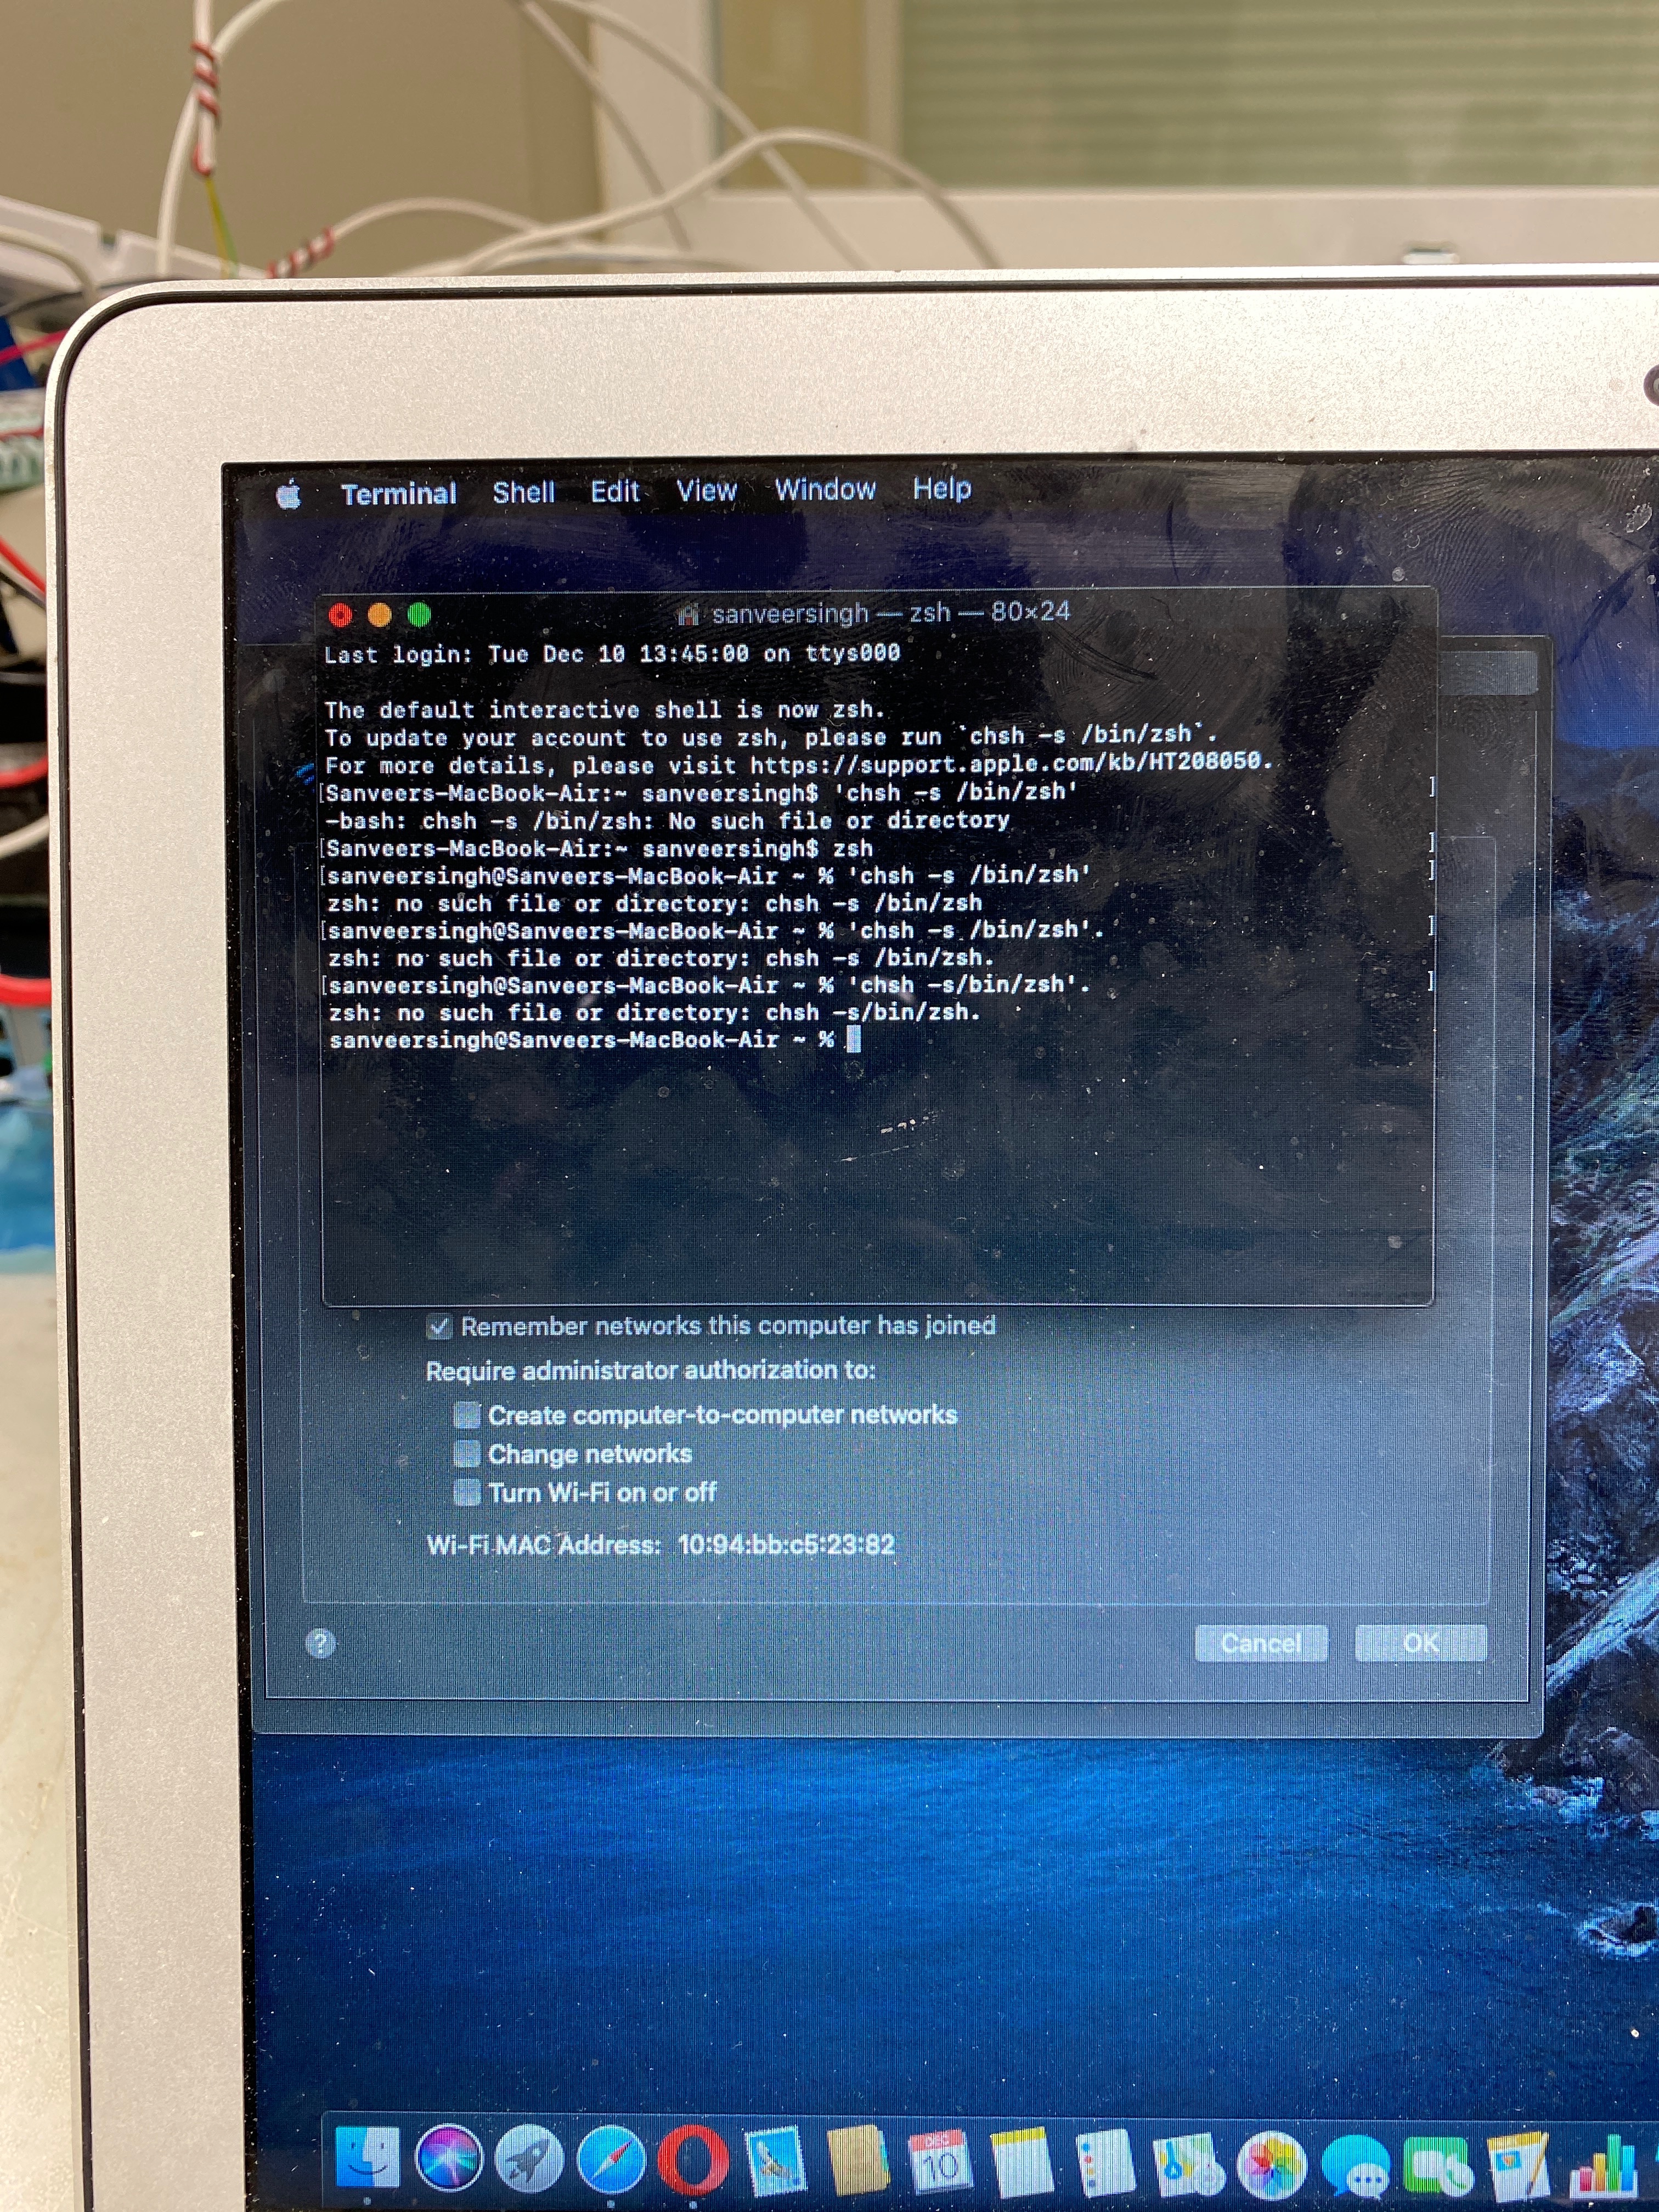Tick Turn Wi-Fi on or off checkbox
Viewport: 1659px width, 2212px height.
(467, 1492)
